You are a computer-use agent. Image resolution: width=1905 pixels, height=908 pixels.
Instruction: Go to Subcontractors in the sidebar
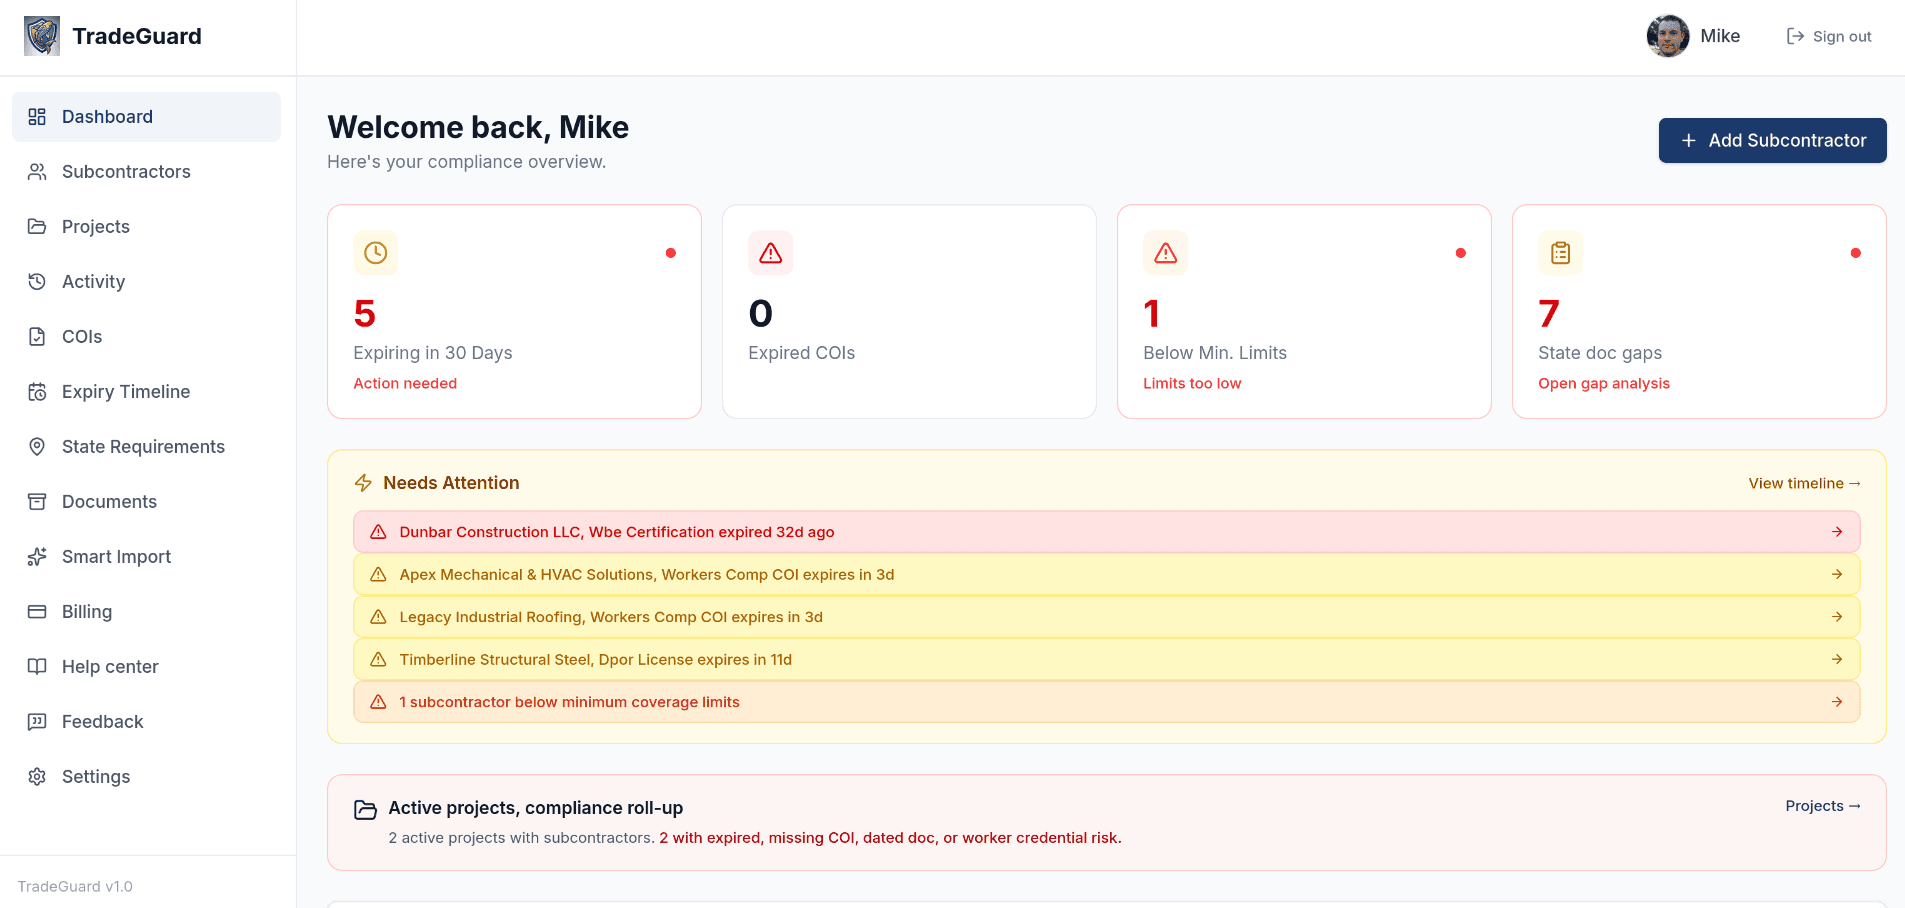coord(146,172)
